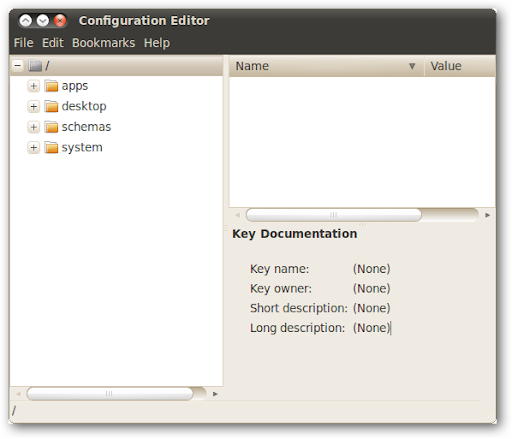The height and width of the screenshot is (439, 512).
Task: Expand the apps tree node
Action: click(x=33, y=86)
